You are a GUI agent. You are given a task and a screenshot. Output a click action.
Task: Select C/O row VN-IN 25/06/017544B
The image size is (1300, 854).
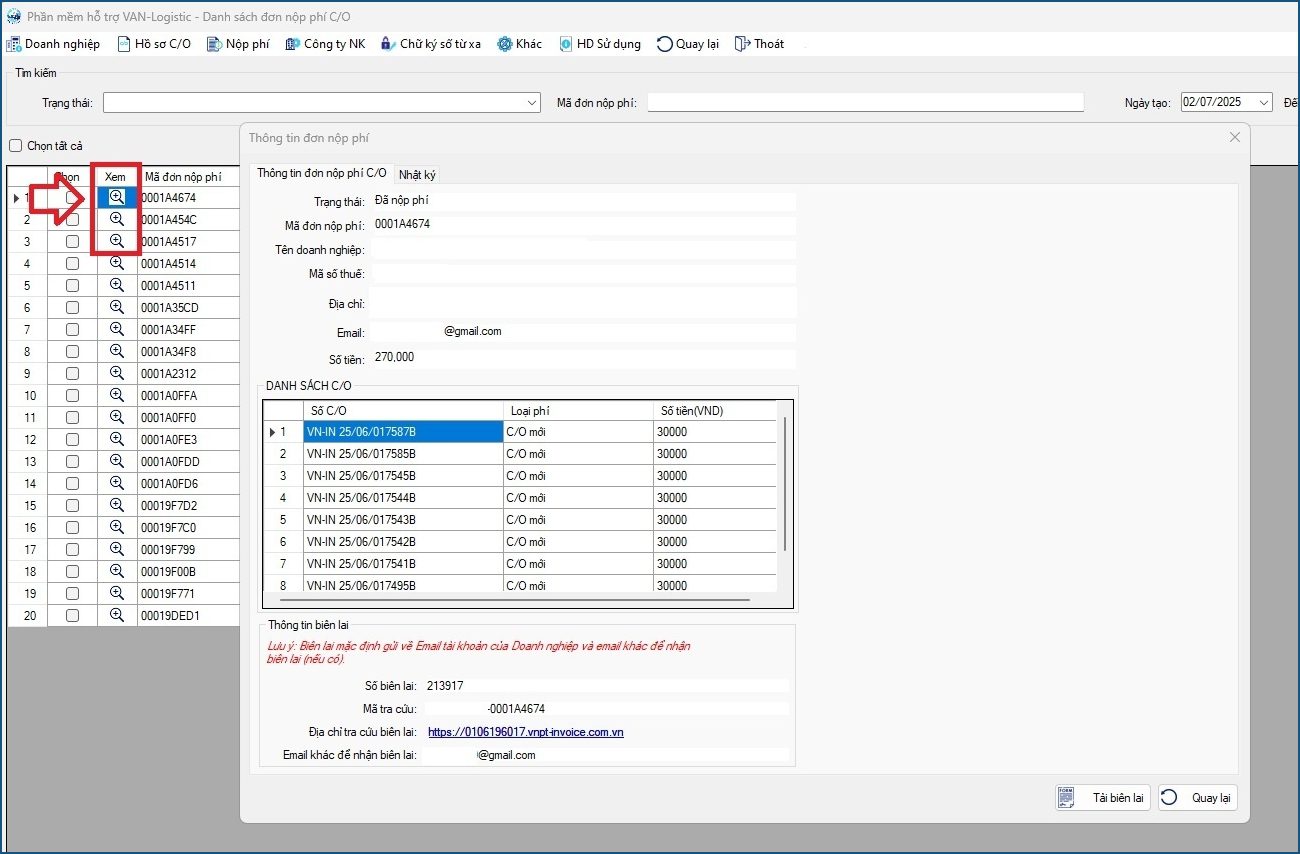(403, 498)
